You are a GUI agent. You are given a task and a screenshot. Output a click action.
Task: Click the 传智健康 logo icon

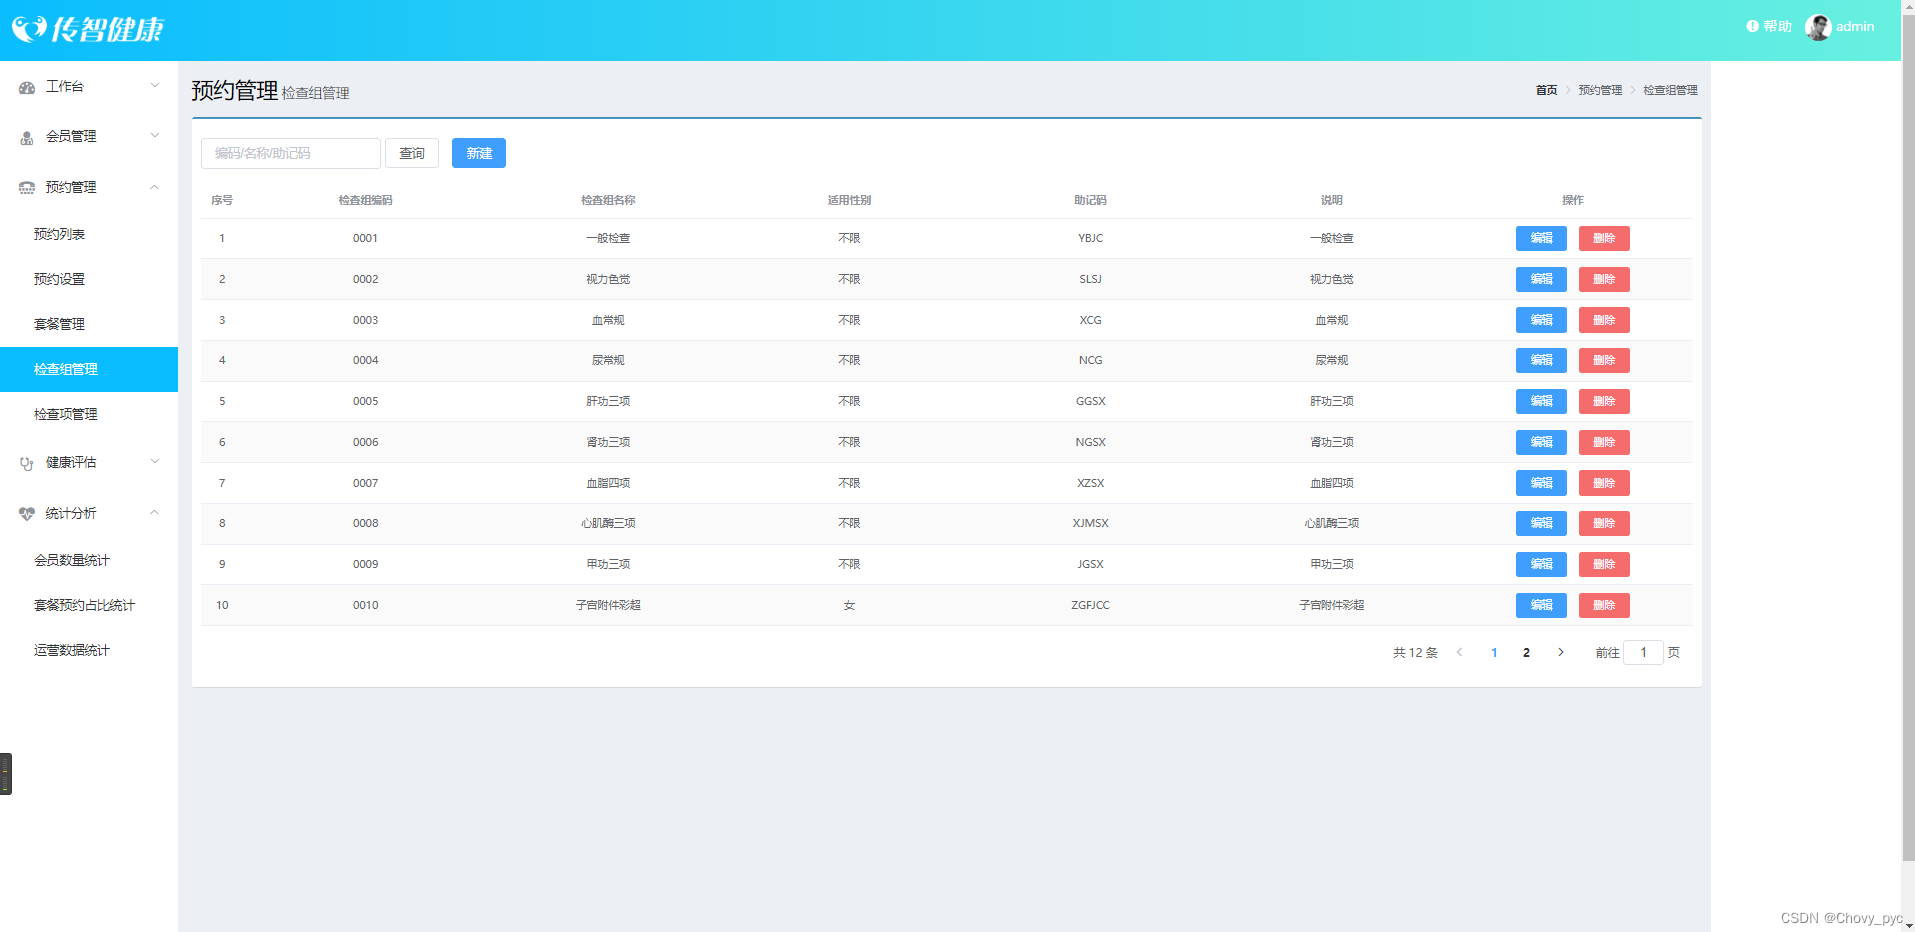[x=29, y=29]
